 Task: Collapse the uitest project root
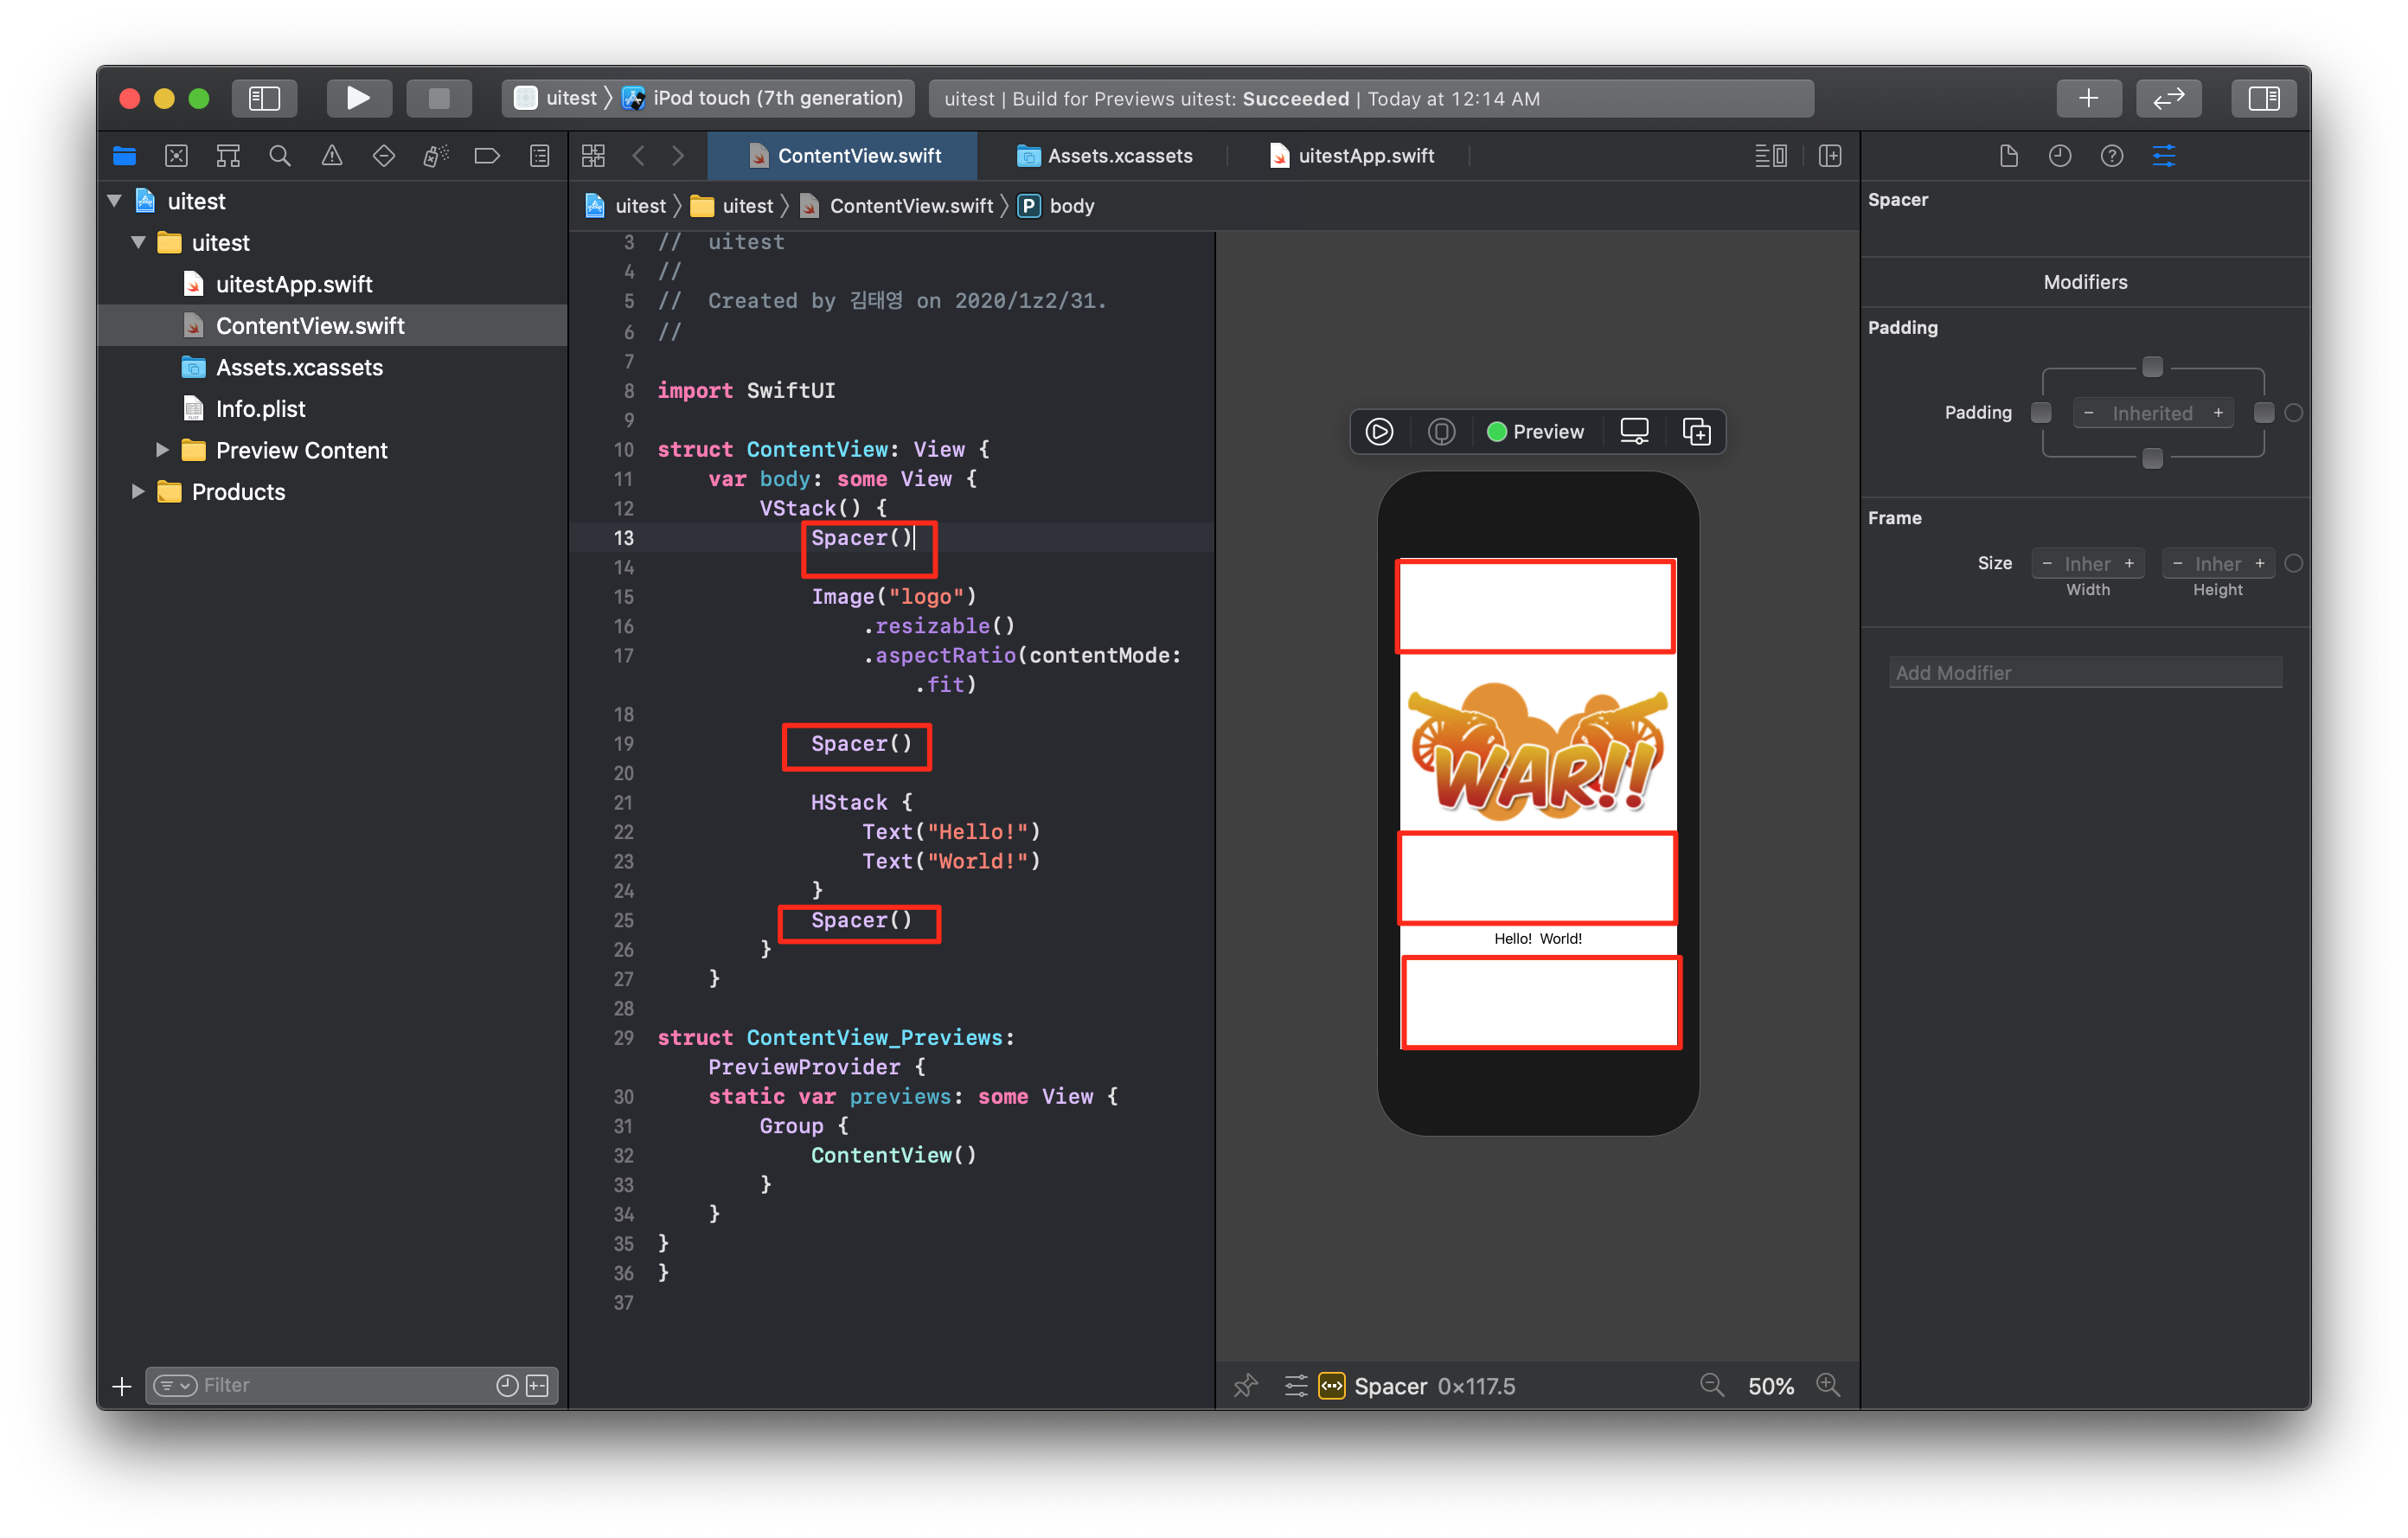pyautogui.click(x=114, y=201)
